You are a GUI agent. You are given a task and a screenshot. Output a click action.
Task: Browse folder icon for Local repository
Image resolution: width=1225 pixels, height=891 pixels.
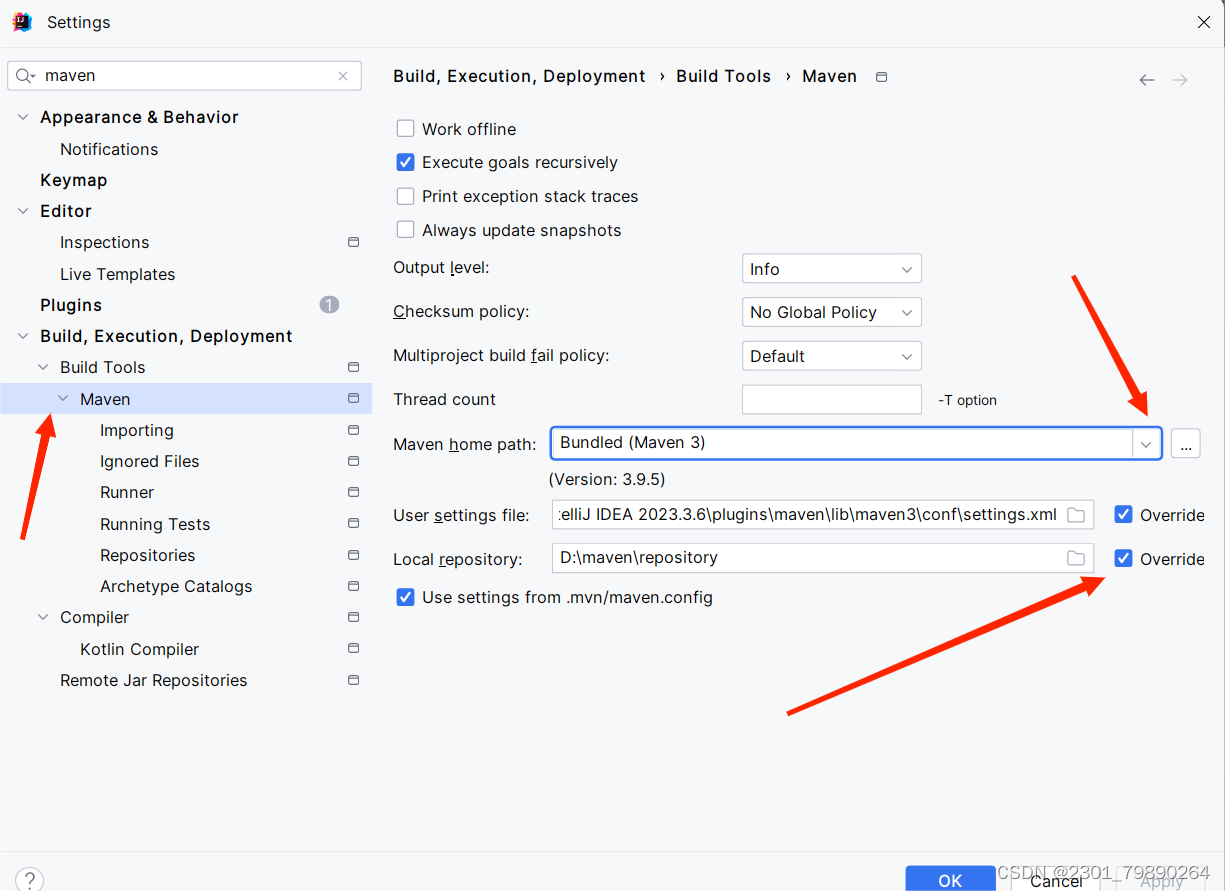pos(1076,558)
